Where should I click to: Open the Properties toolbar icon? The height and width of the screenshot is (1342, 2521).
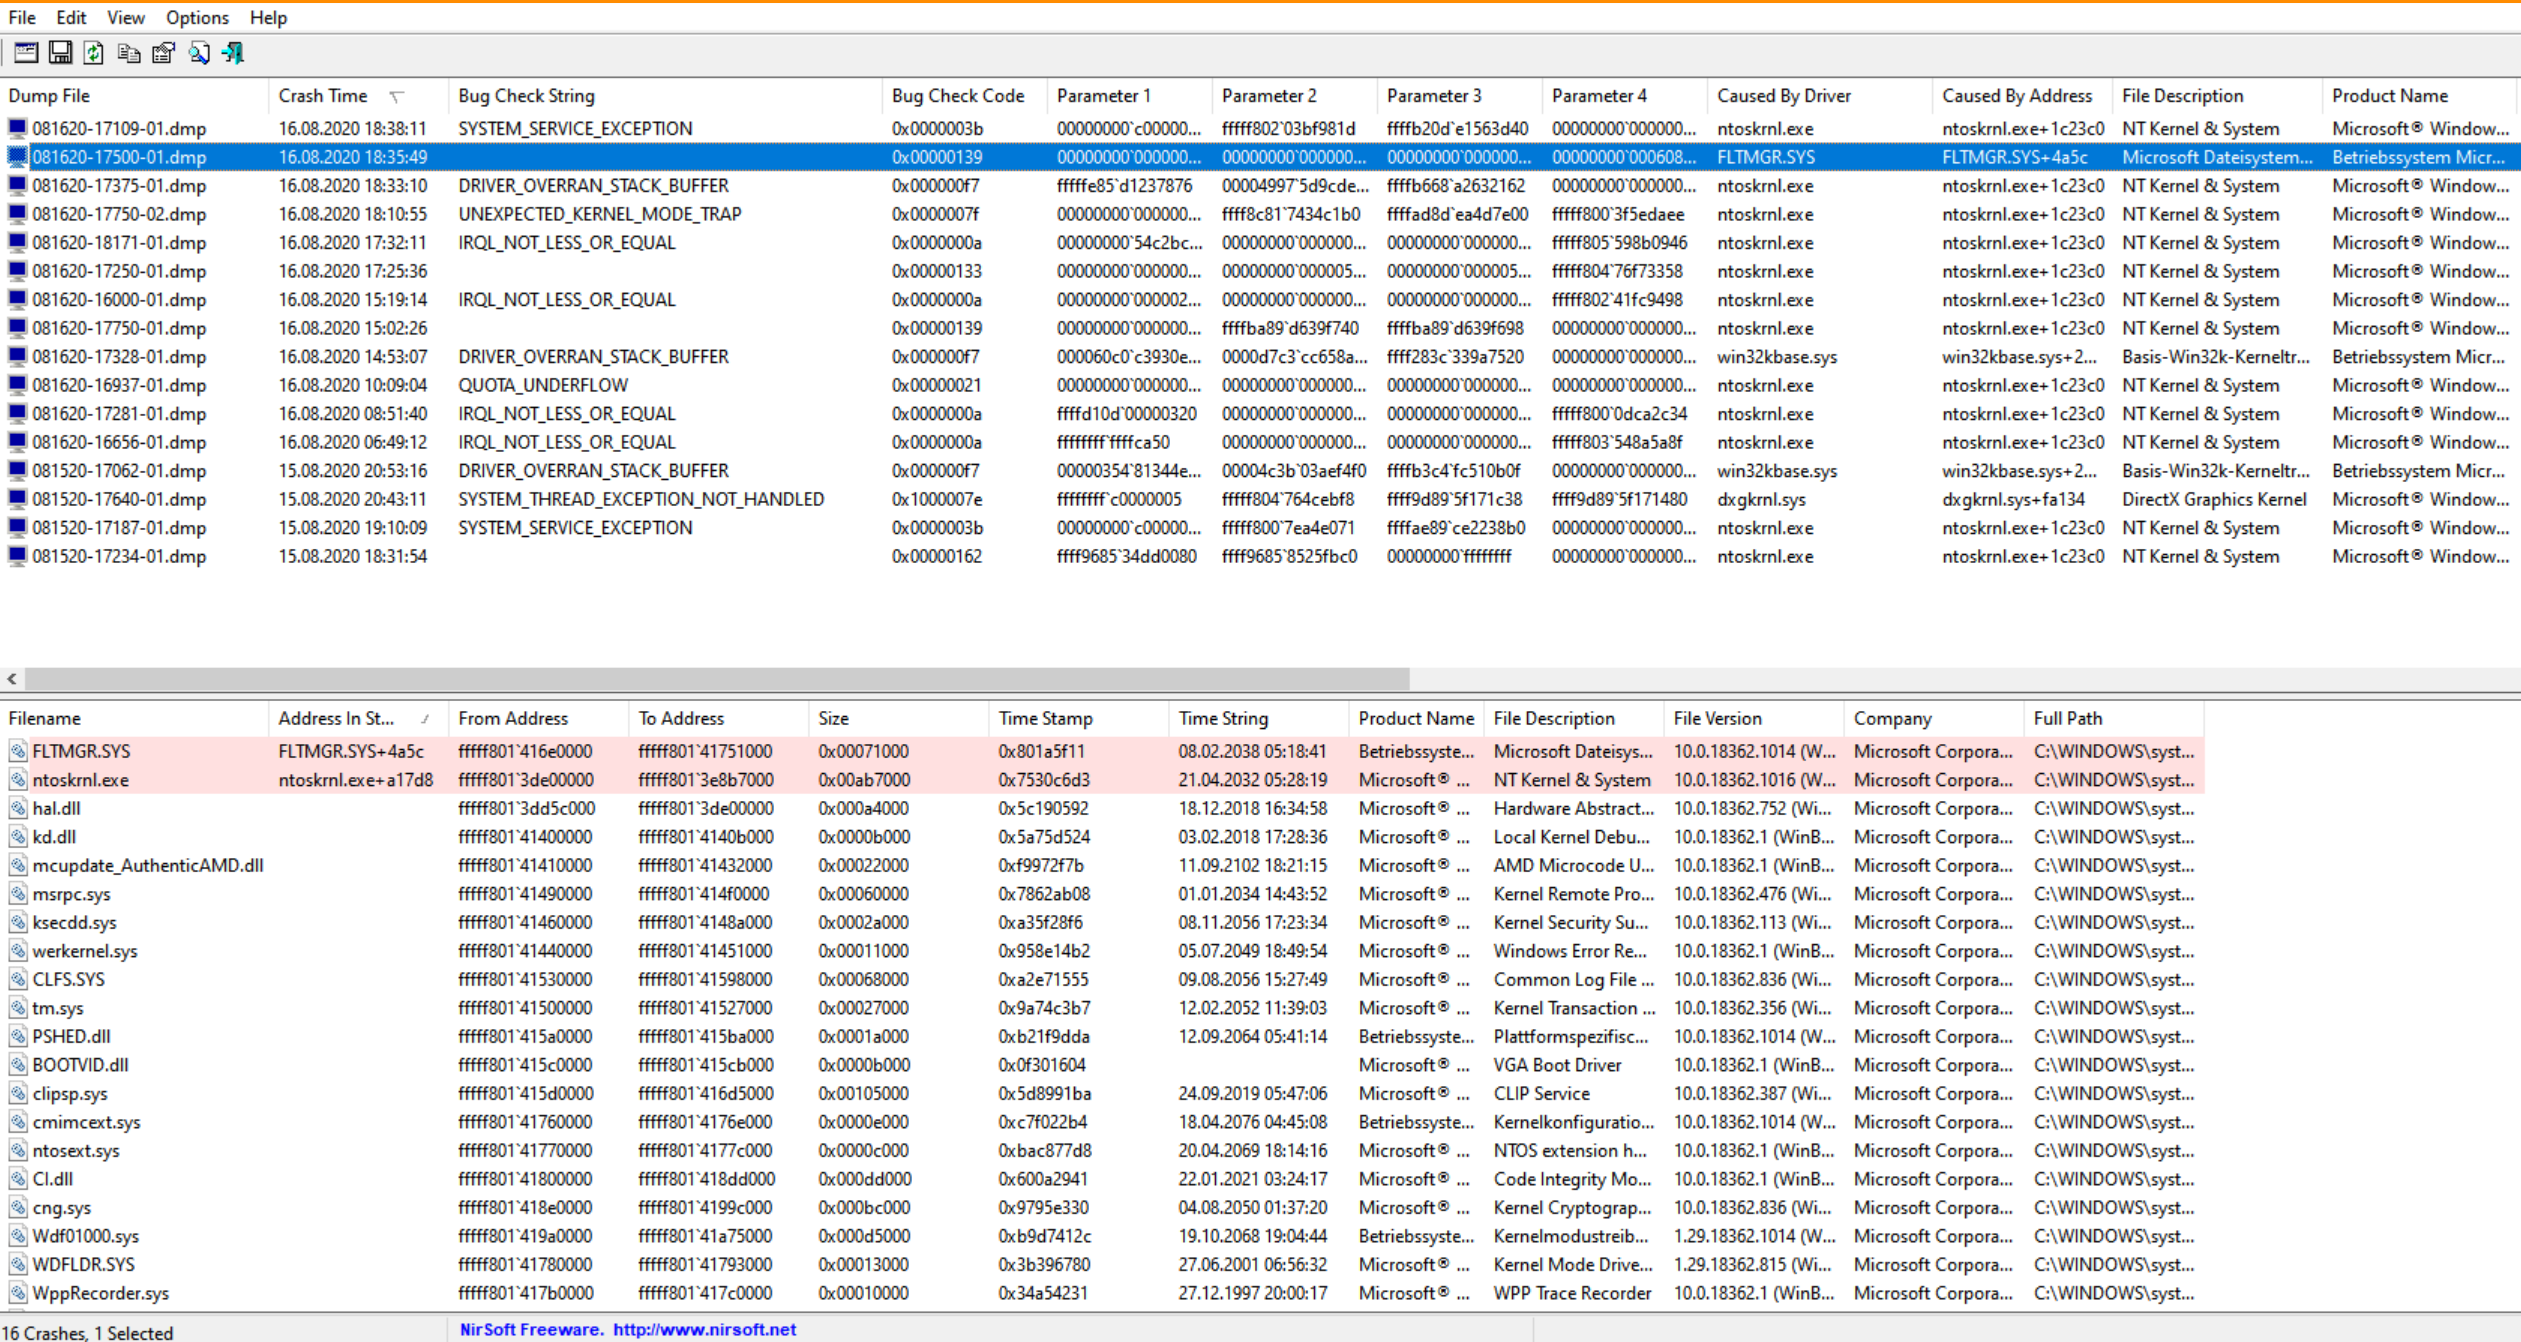click(x=164, y=53)
